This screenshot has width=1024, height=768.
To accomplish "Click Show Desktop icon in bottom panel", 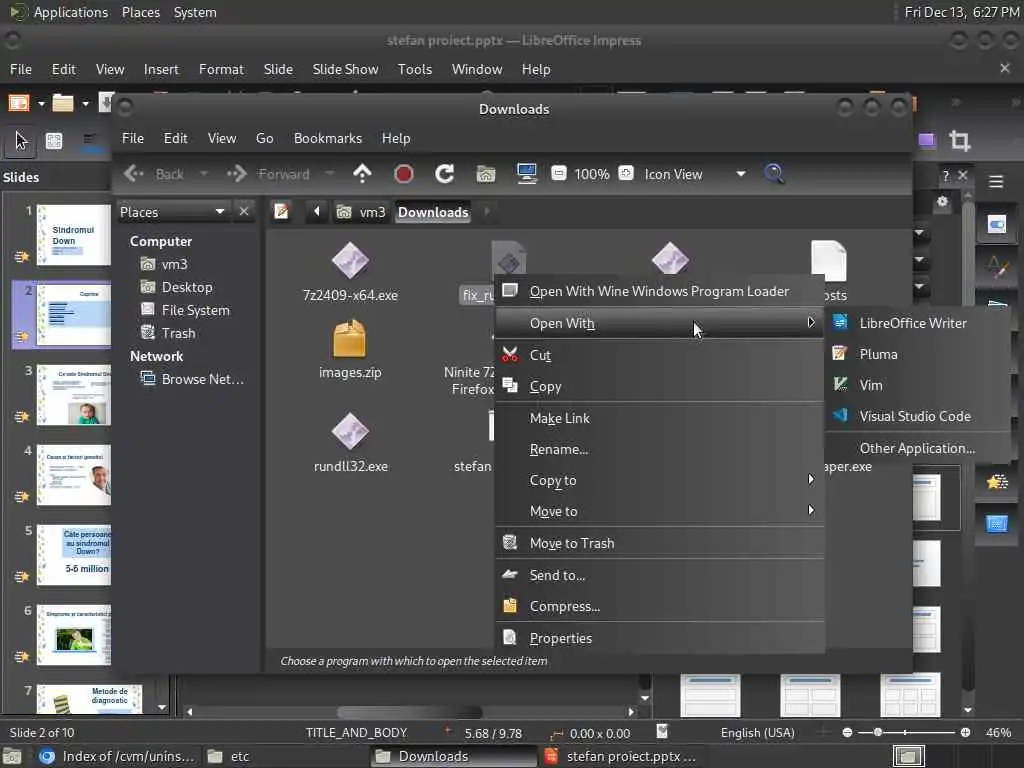I will point(12,756).
